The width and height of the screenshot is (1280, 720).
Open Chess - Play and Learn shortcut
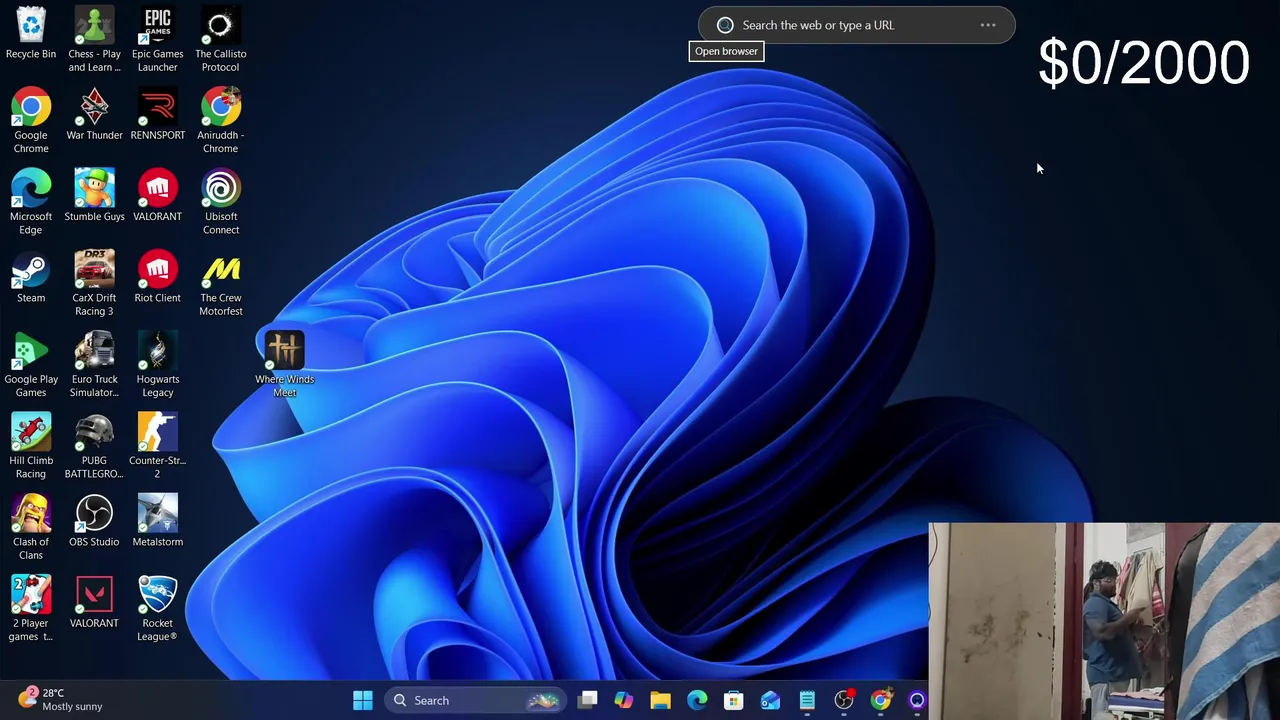94,38
